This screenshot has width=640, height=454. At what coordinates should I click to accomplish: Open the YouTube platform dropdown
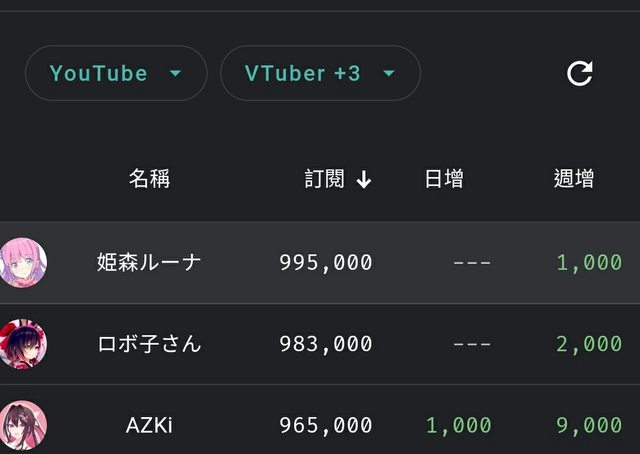(116, 73)
